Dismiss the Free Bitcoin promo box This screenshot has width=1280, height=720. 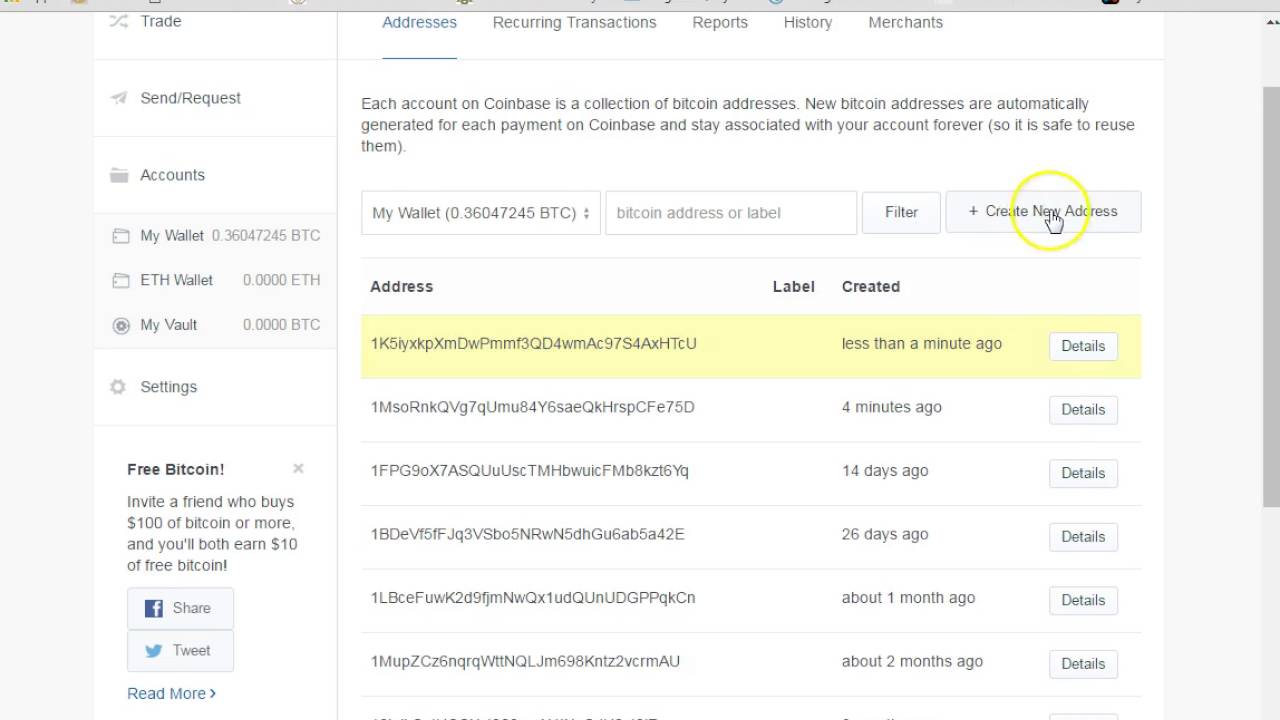coord(298,468)
